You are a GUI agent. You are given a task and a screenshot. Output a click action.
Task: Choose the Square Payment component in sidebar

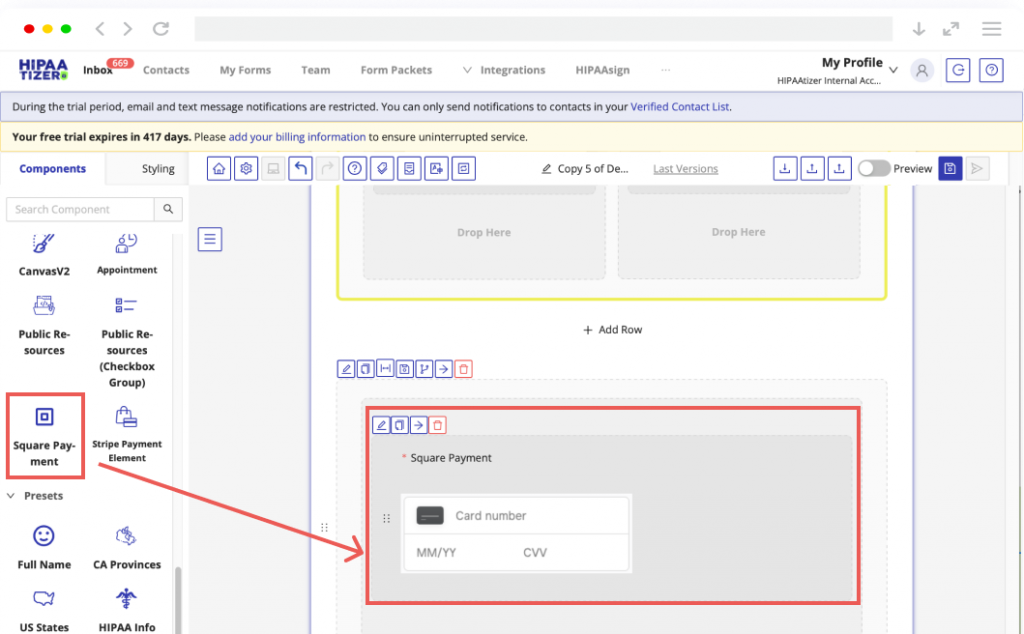click(44, 436)
